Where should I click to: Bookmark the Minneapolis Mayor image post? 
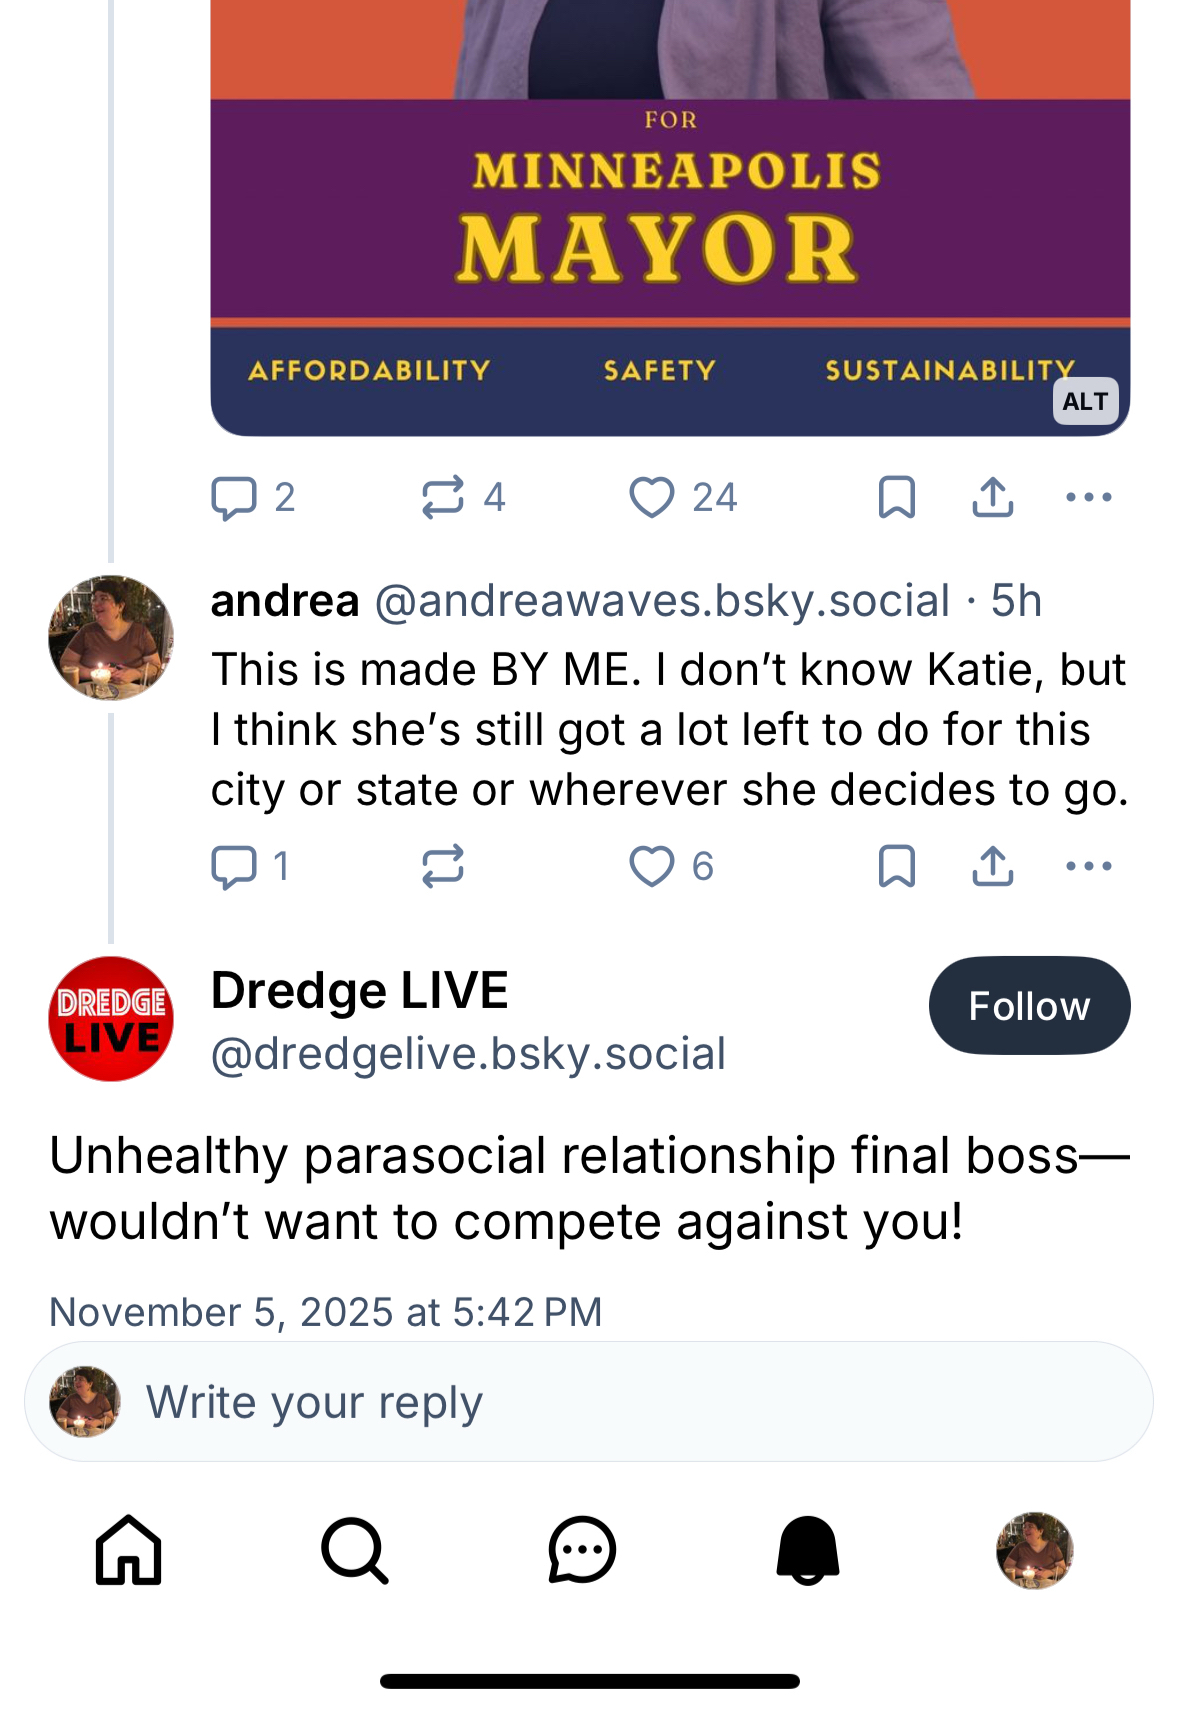896,498
